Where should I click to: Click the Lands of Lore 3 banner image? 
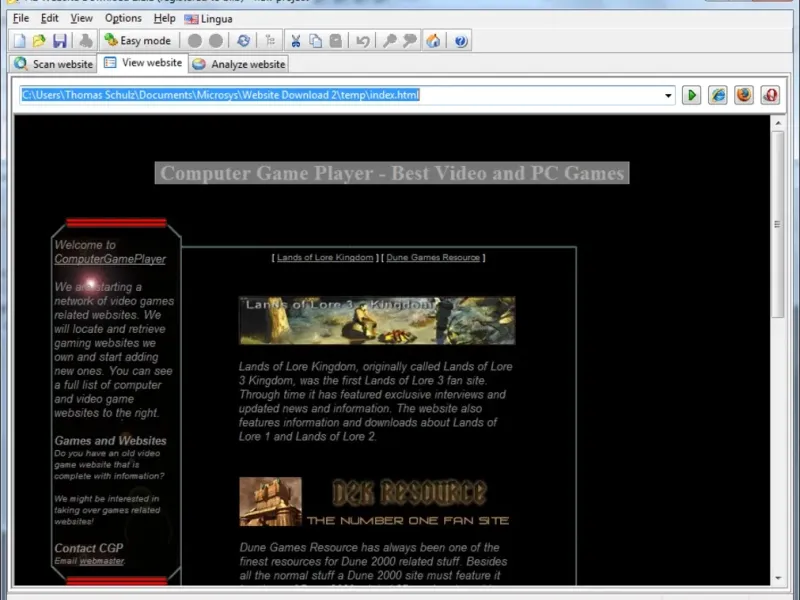tap(377, 320)
